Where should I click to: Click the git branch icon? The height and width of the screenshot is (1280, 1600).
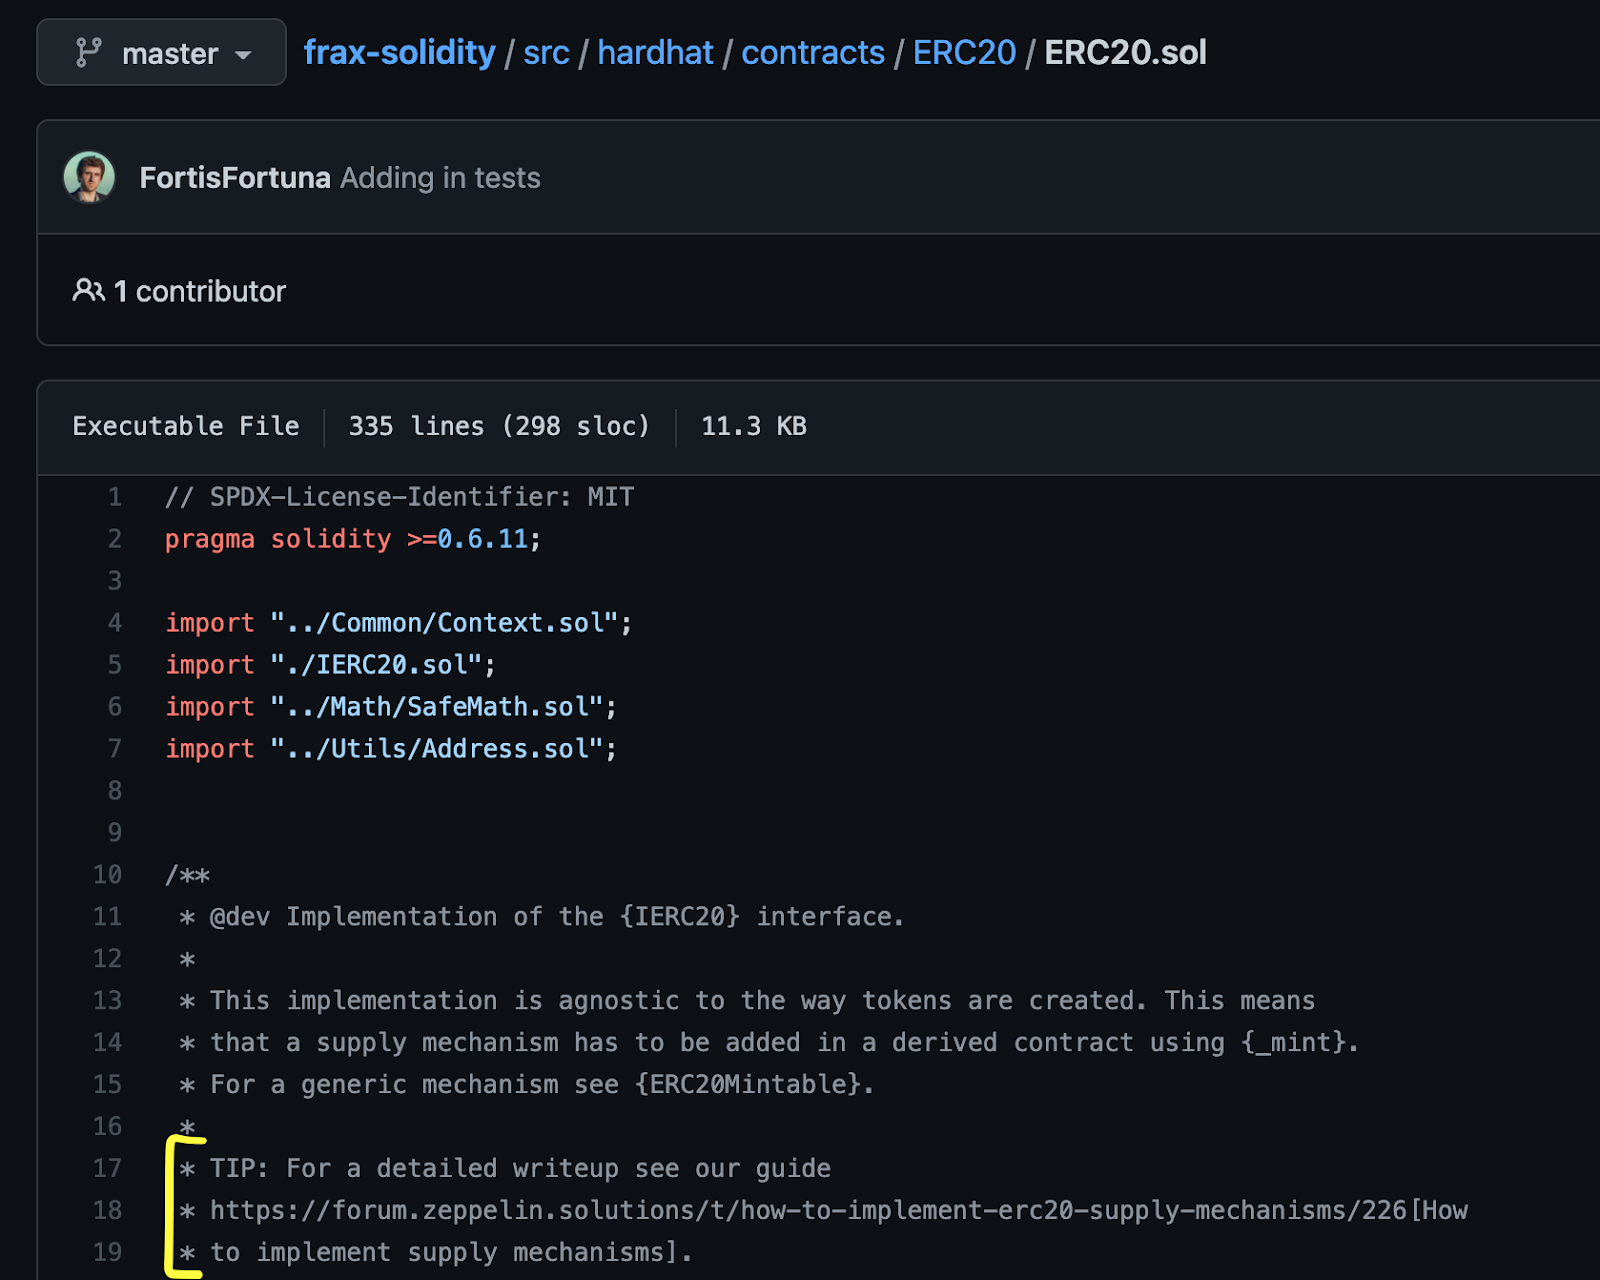pos(89,52)
